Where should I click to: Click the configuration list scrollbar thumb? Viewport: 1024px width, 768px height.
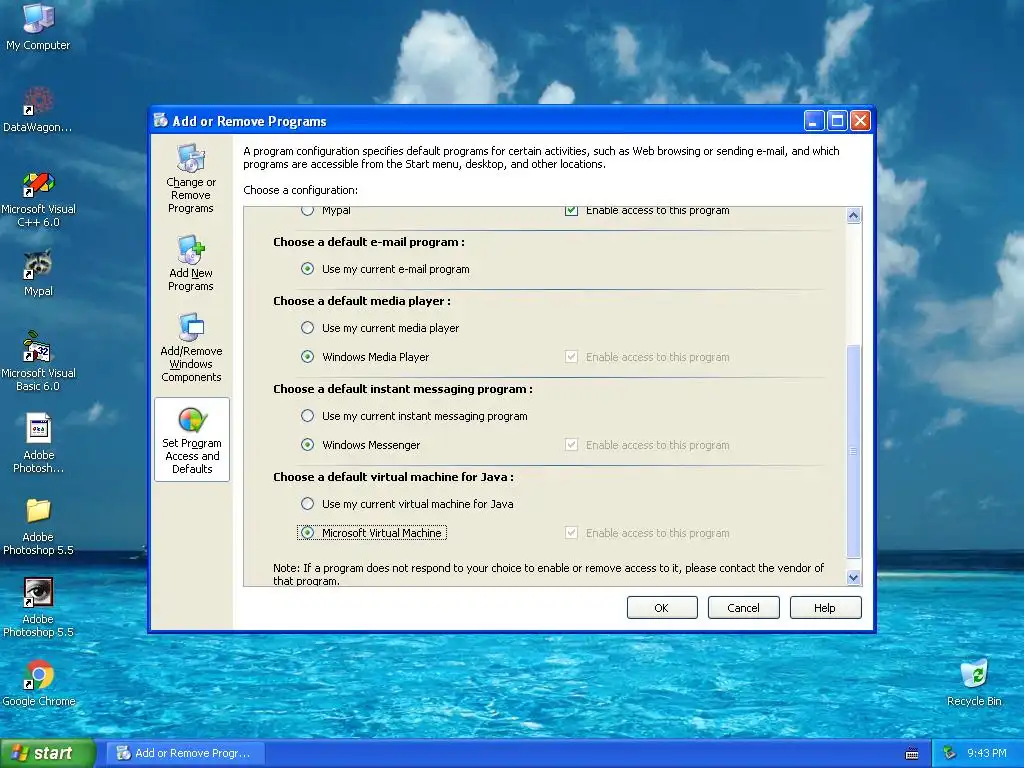(x=853, y=451)
